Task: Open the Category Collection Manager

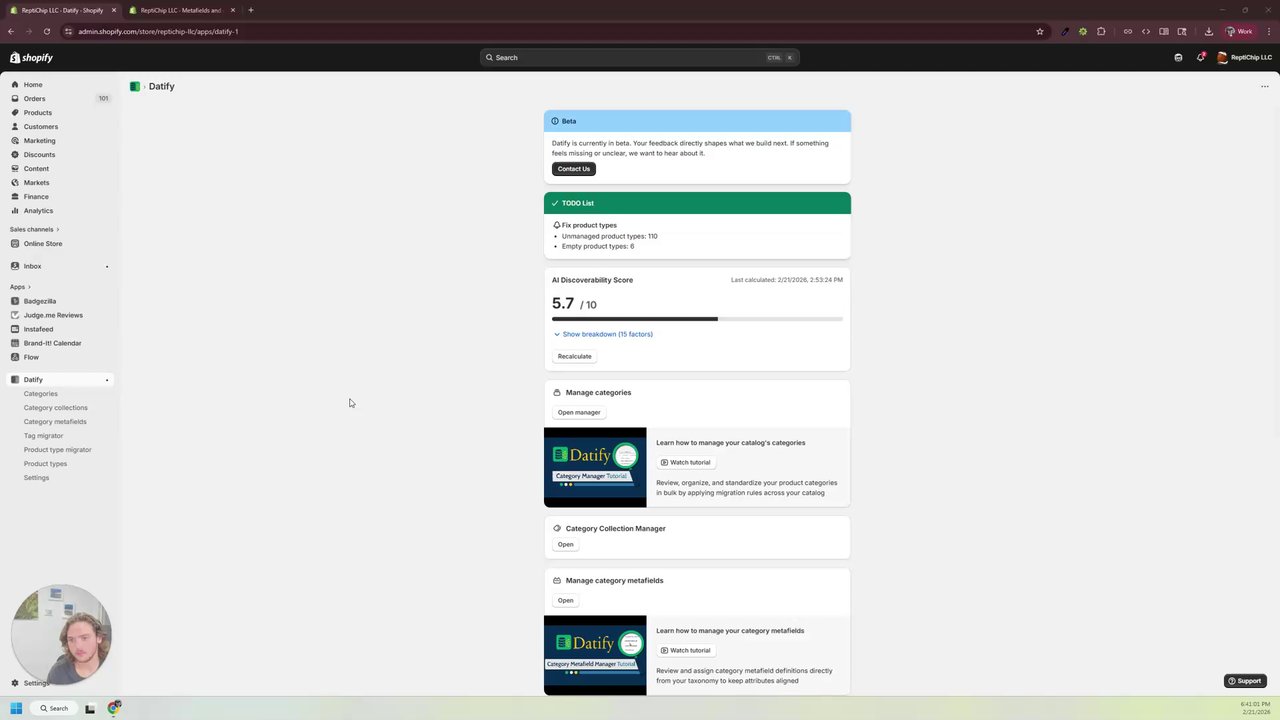Action: click(x=566, y=544)
